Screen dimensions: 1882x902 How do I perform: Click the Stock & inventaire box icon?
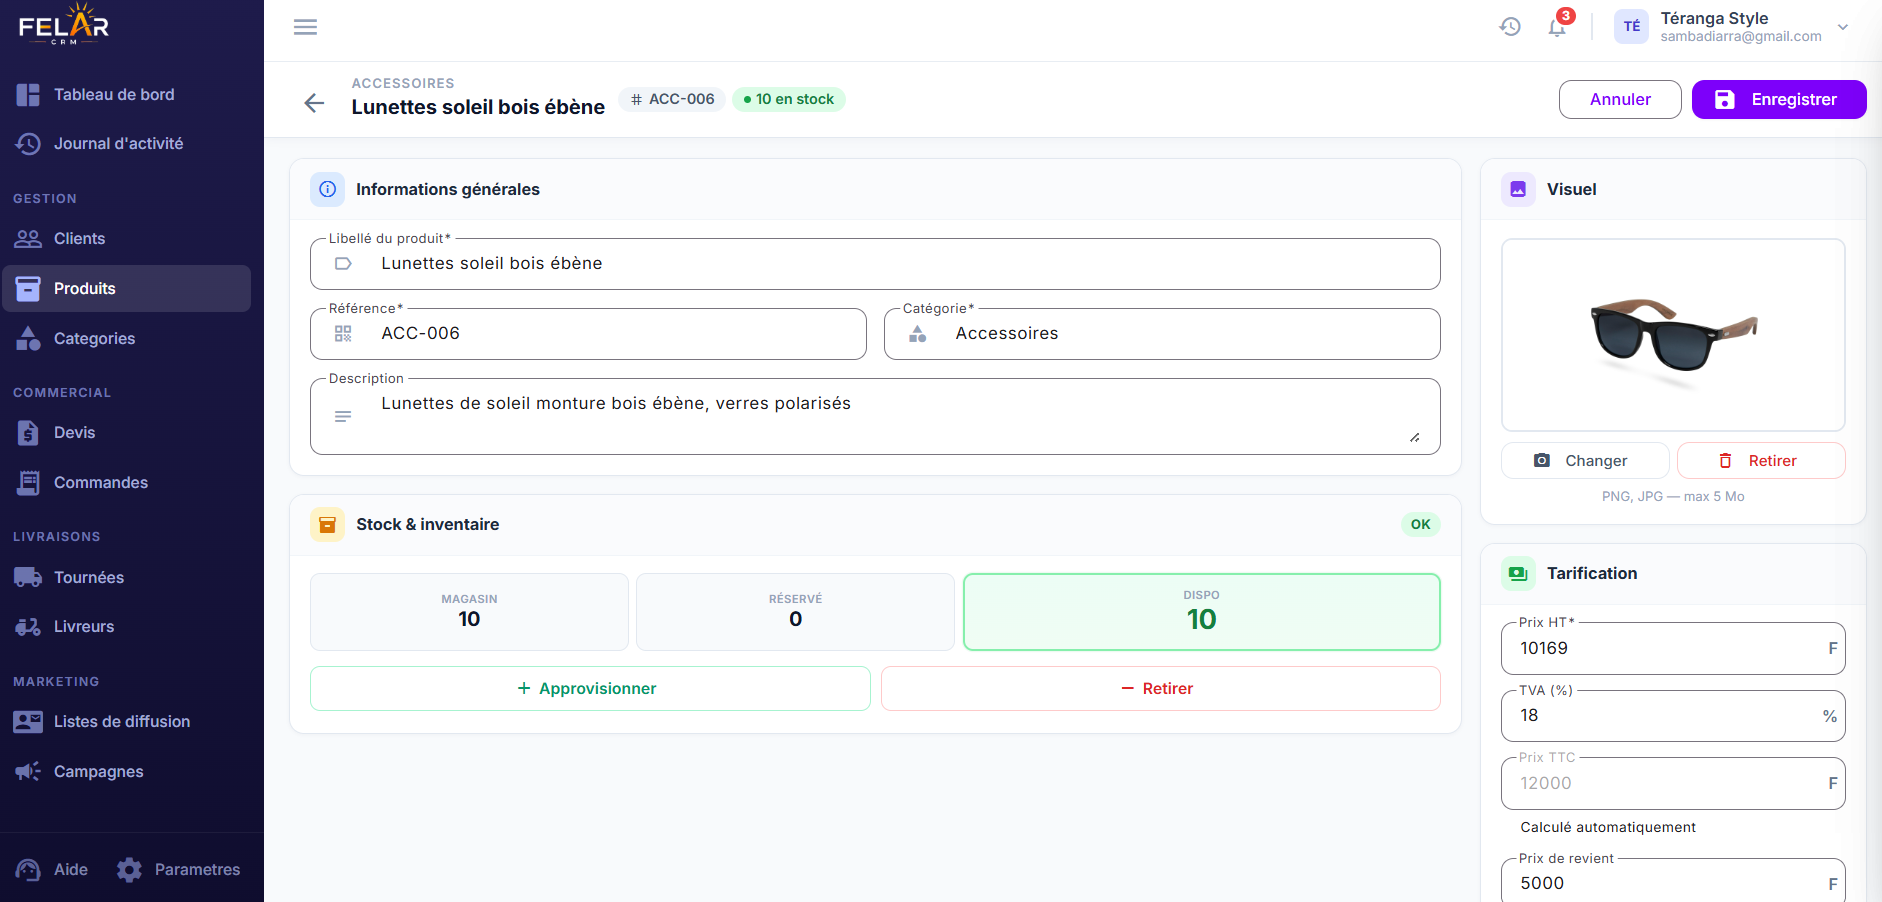(327, 524)
